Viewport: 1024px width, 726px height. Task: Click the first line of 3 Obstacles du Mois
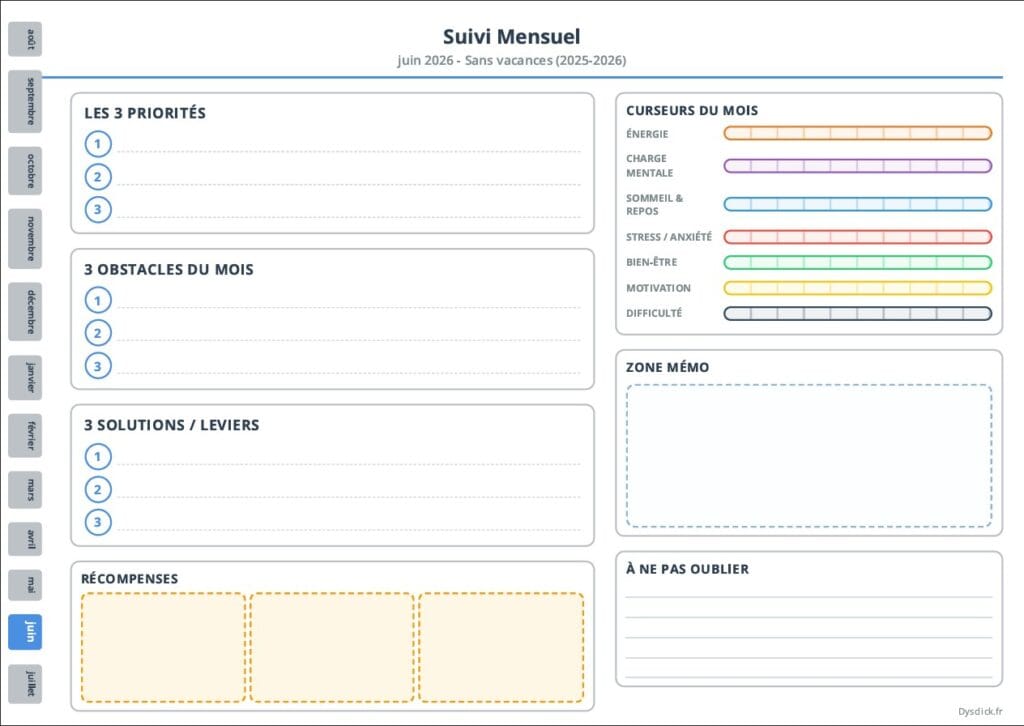pos(348,301)
